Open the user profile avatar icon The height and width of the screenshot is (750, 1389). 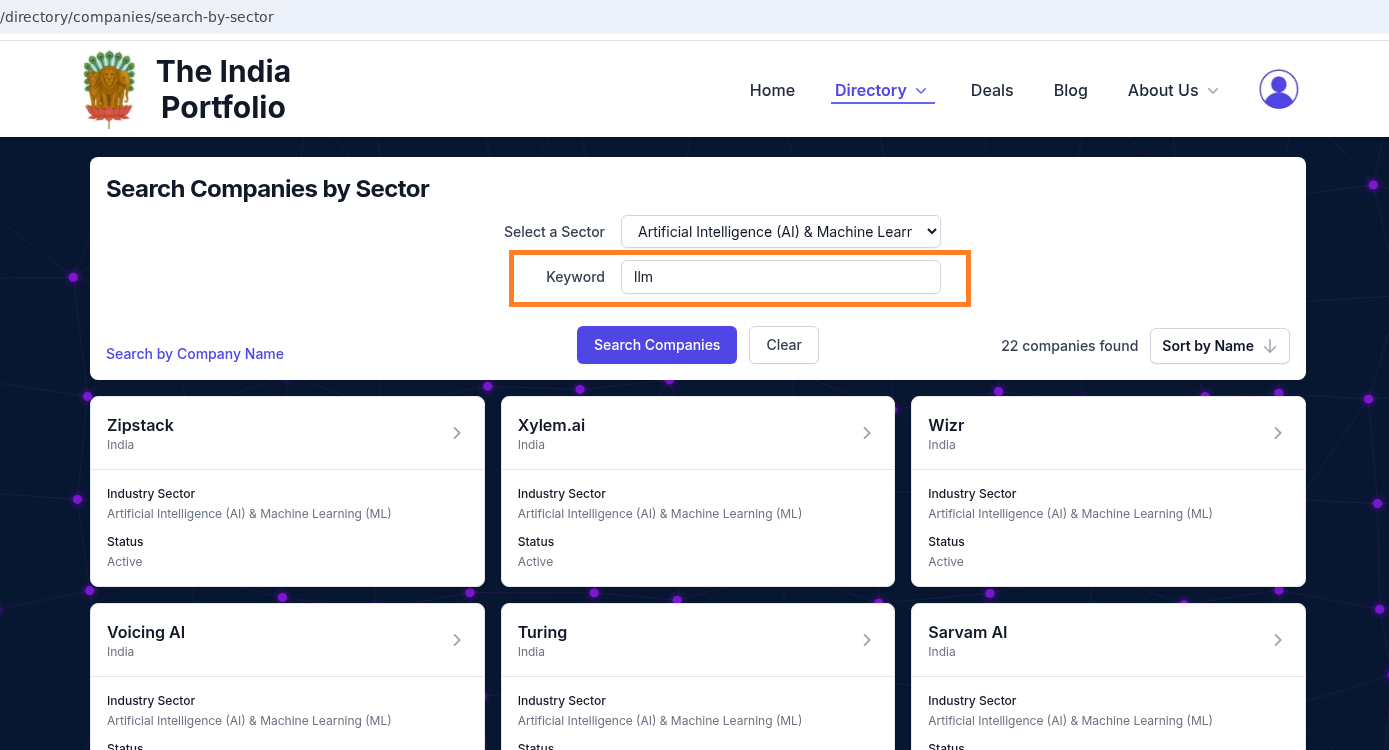click(x=1278, y=90)
